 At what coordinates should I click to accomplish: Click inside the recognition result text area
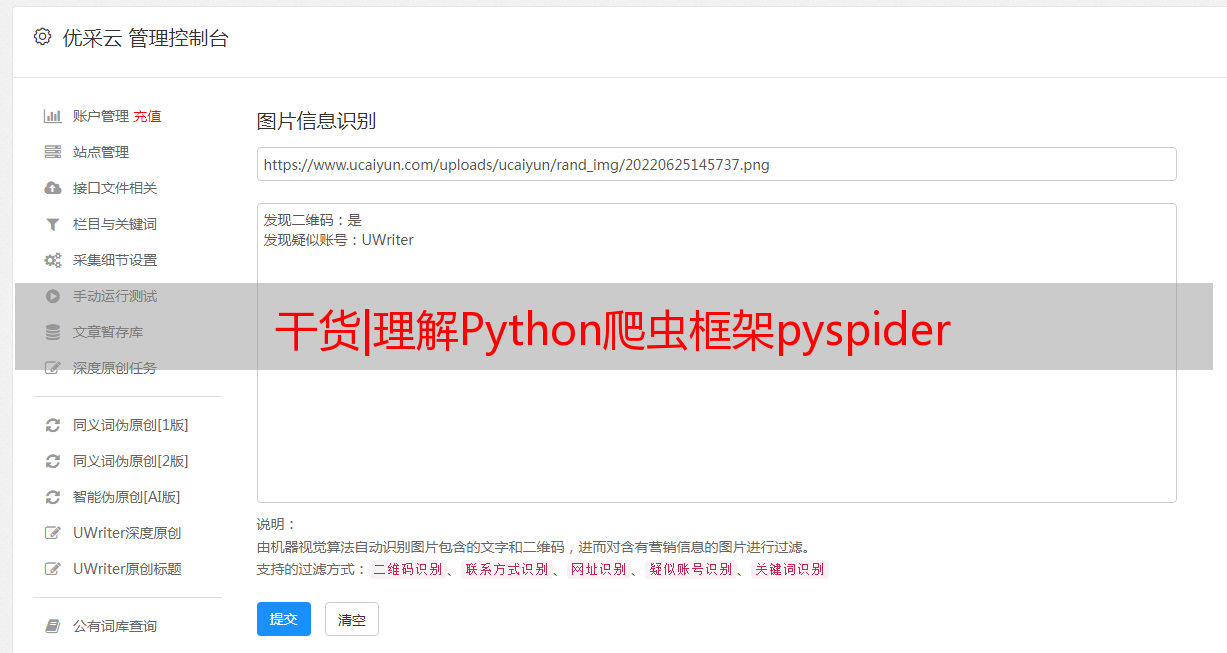click(716, 353)
